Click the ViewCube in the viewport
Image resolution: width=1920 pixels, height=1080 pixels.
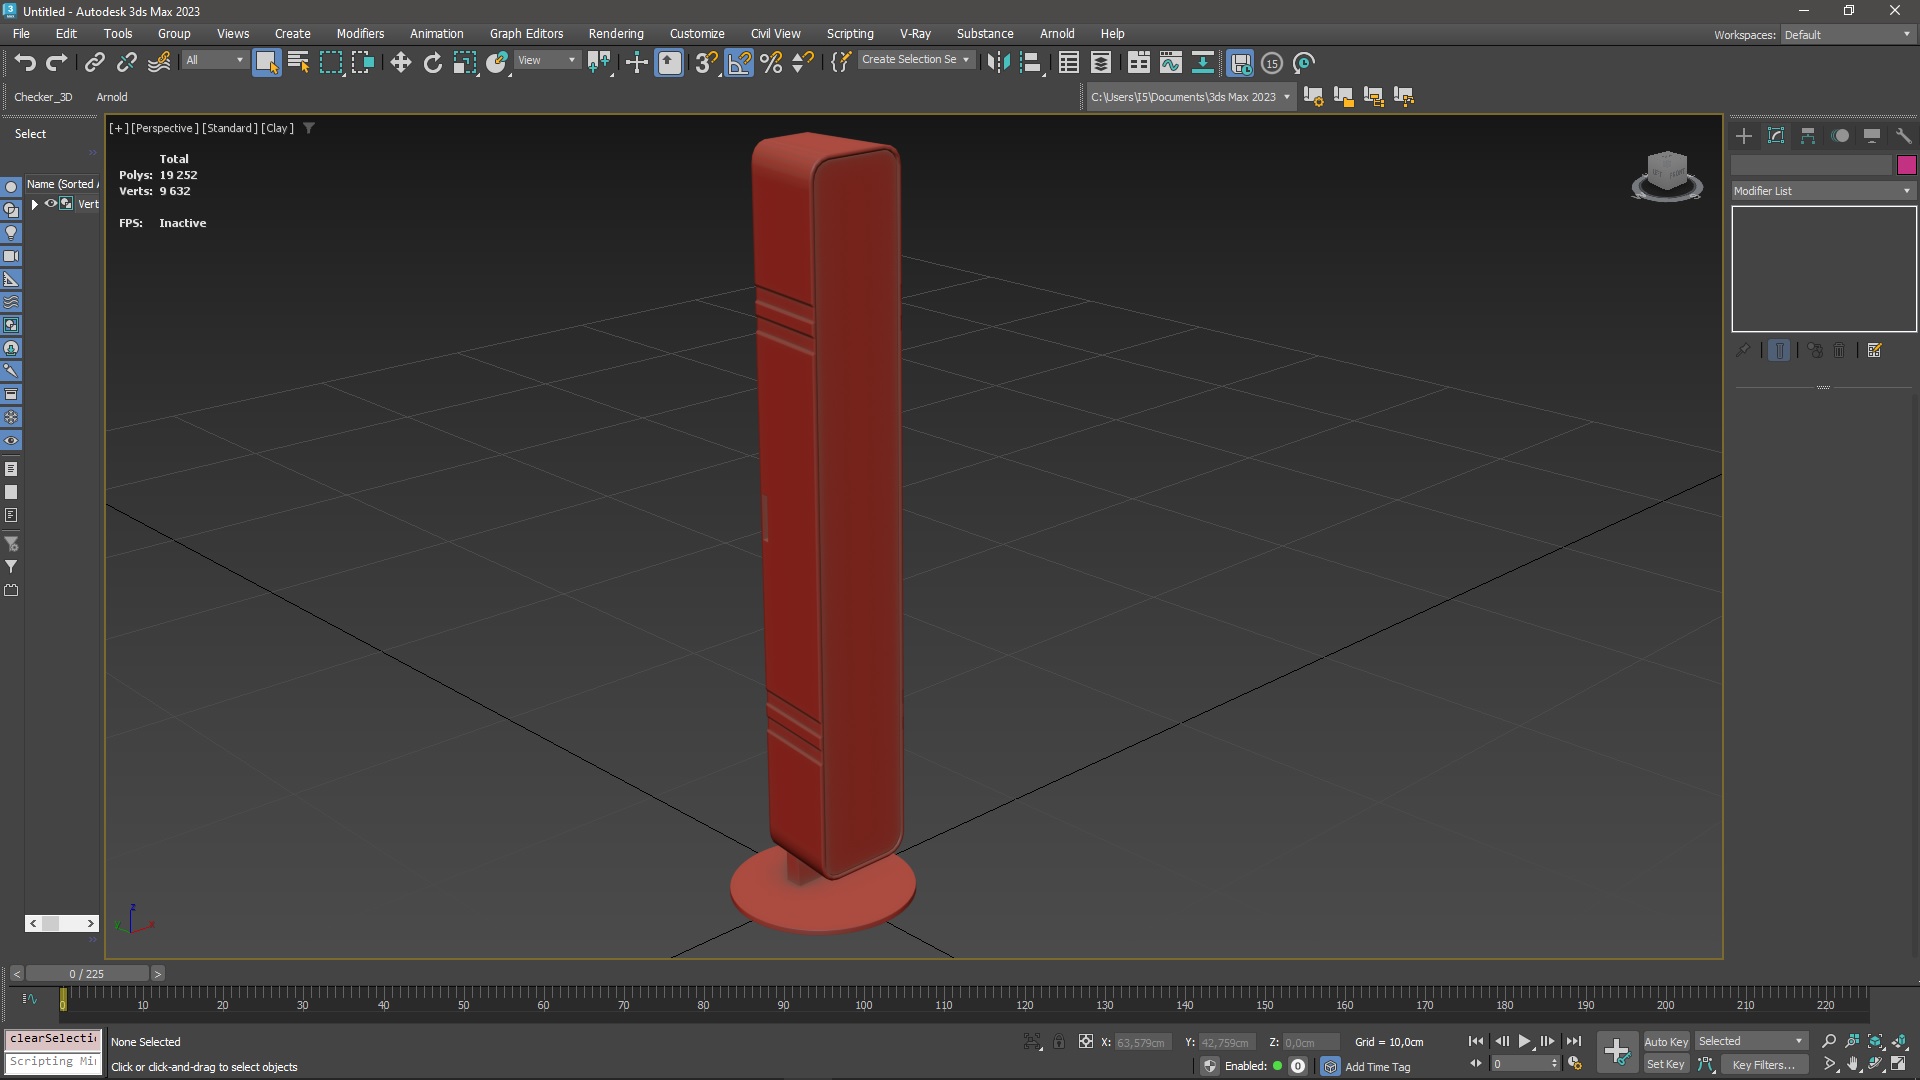(1667, 176)
